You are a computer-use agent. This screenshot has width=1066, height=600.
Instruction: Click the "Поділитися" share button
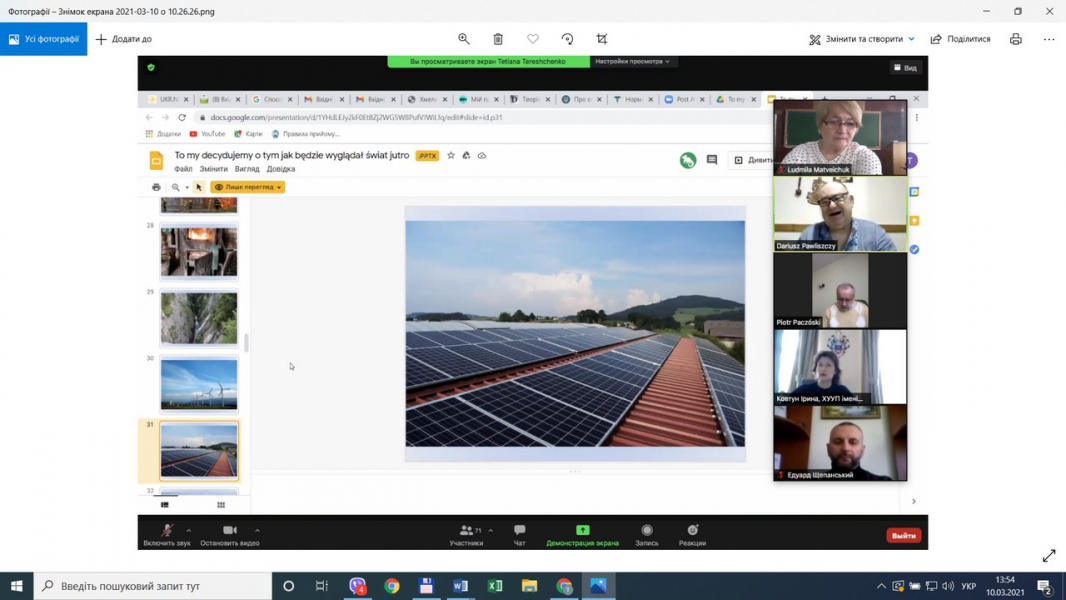coord(960,39)
